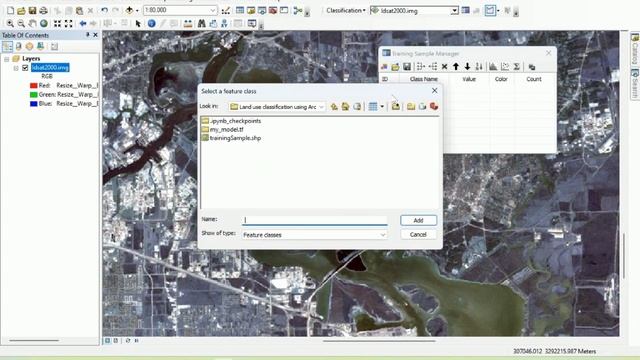The height and width of the screenshot is (360, 640).
Task: Click the Fixed Zoom Out icon
Action: [x=69, y=24]
